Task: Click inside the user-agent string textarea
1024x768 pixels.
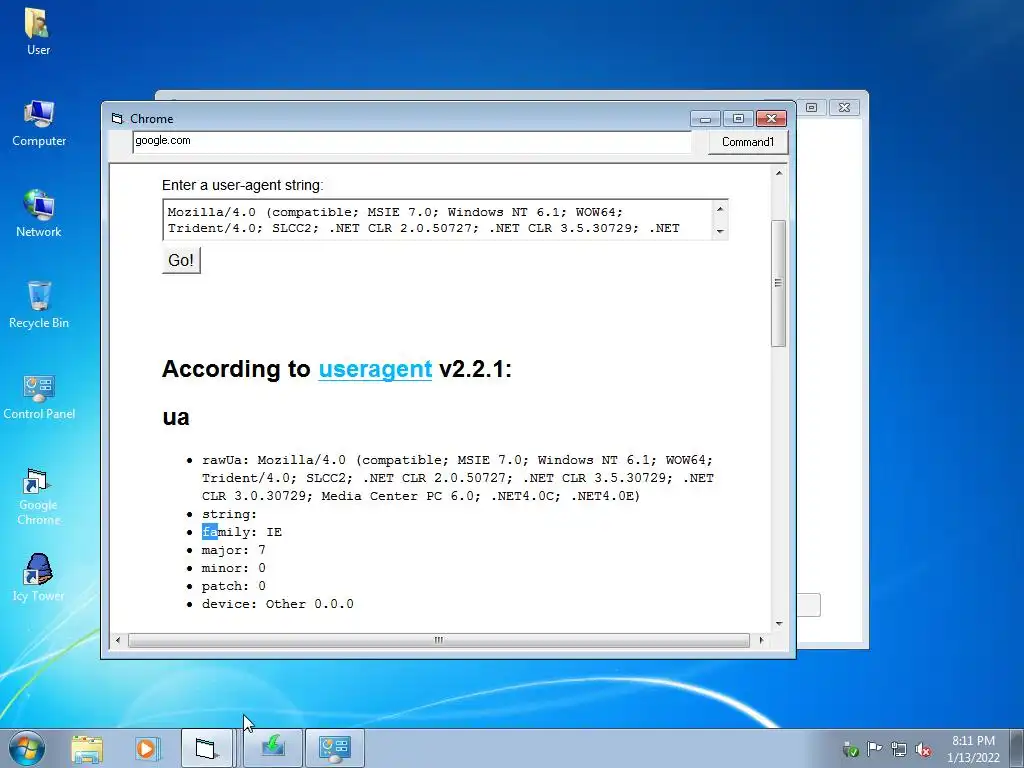Action: [x=437, y=220]
